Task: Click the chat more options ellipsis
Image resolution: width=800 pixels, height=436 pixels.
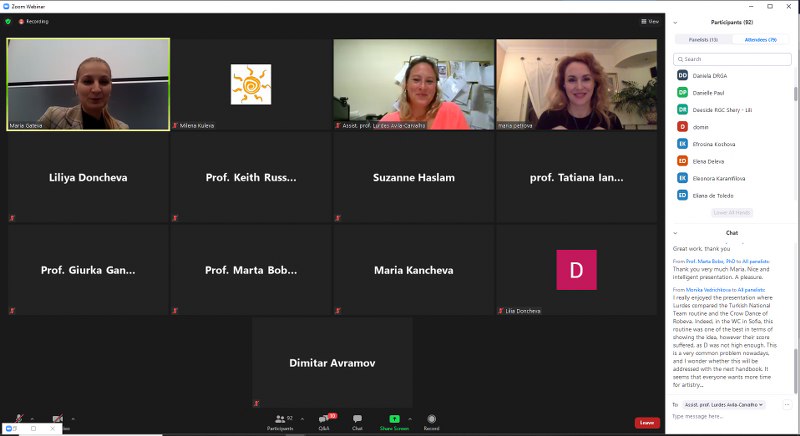Action: click(x=787, y=404)
